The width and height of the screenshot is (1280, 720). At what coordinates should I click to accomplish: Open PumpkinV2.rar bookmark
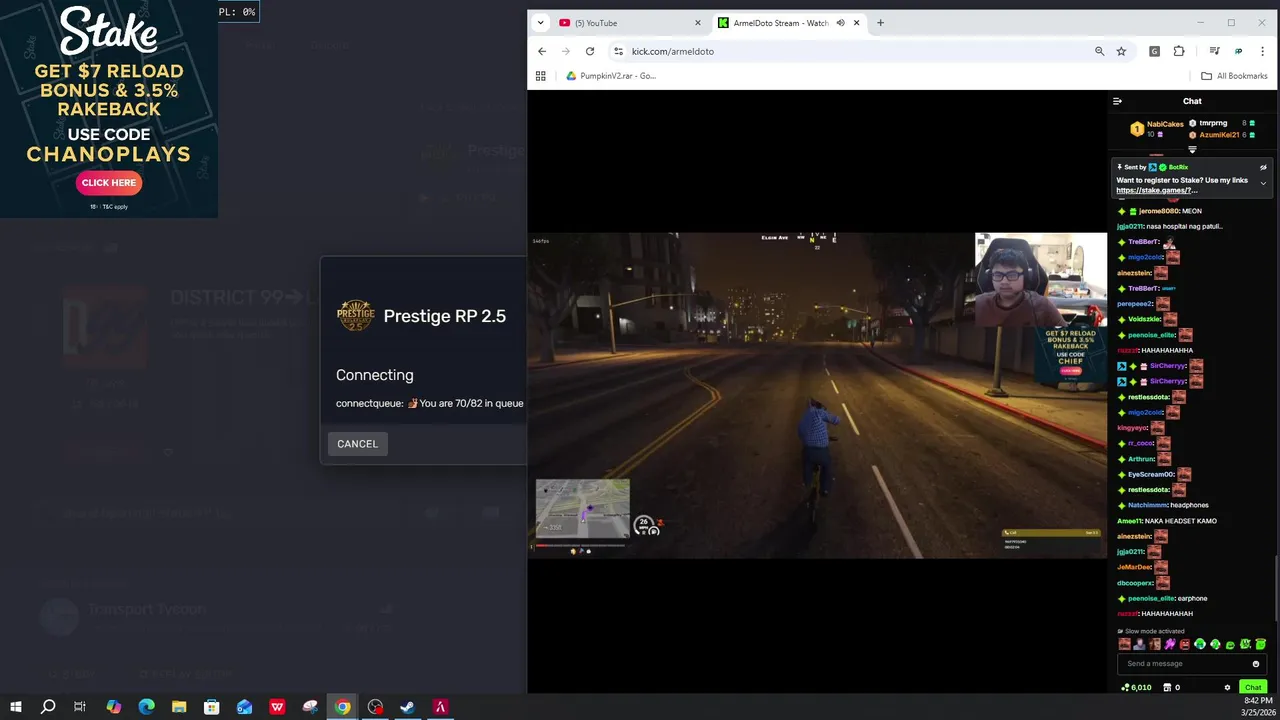611,76
